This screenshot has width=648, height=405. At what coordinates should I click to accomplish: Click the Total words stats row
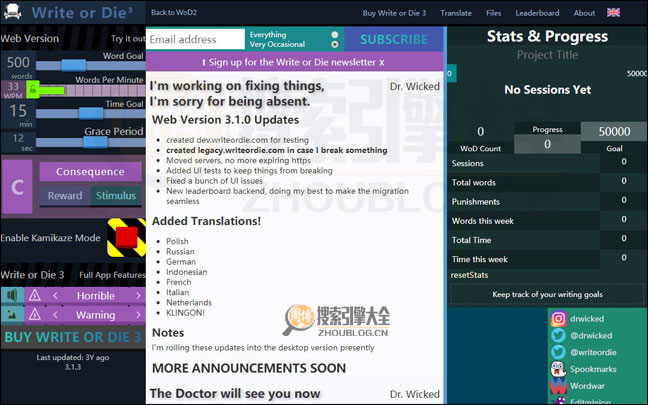point(547,182)
